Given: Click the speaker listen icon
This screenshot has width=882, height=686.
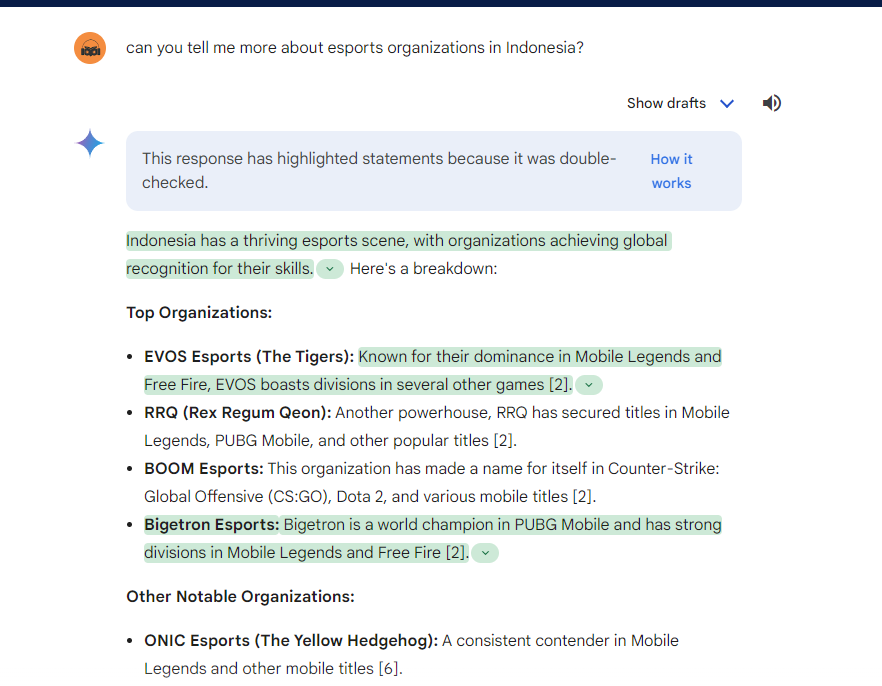Looking at the screenshot, I should [772, 103].
